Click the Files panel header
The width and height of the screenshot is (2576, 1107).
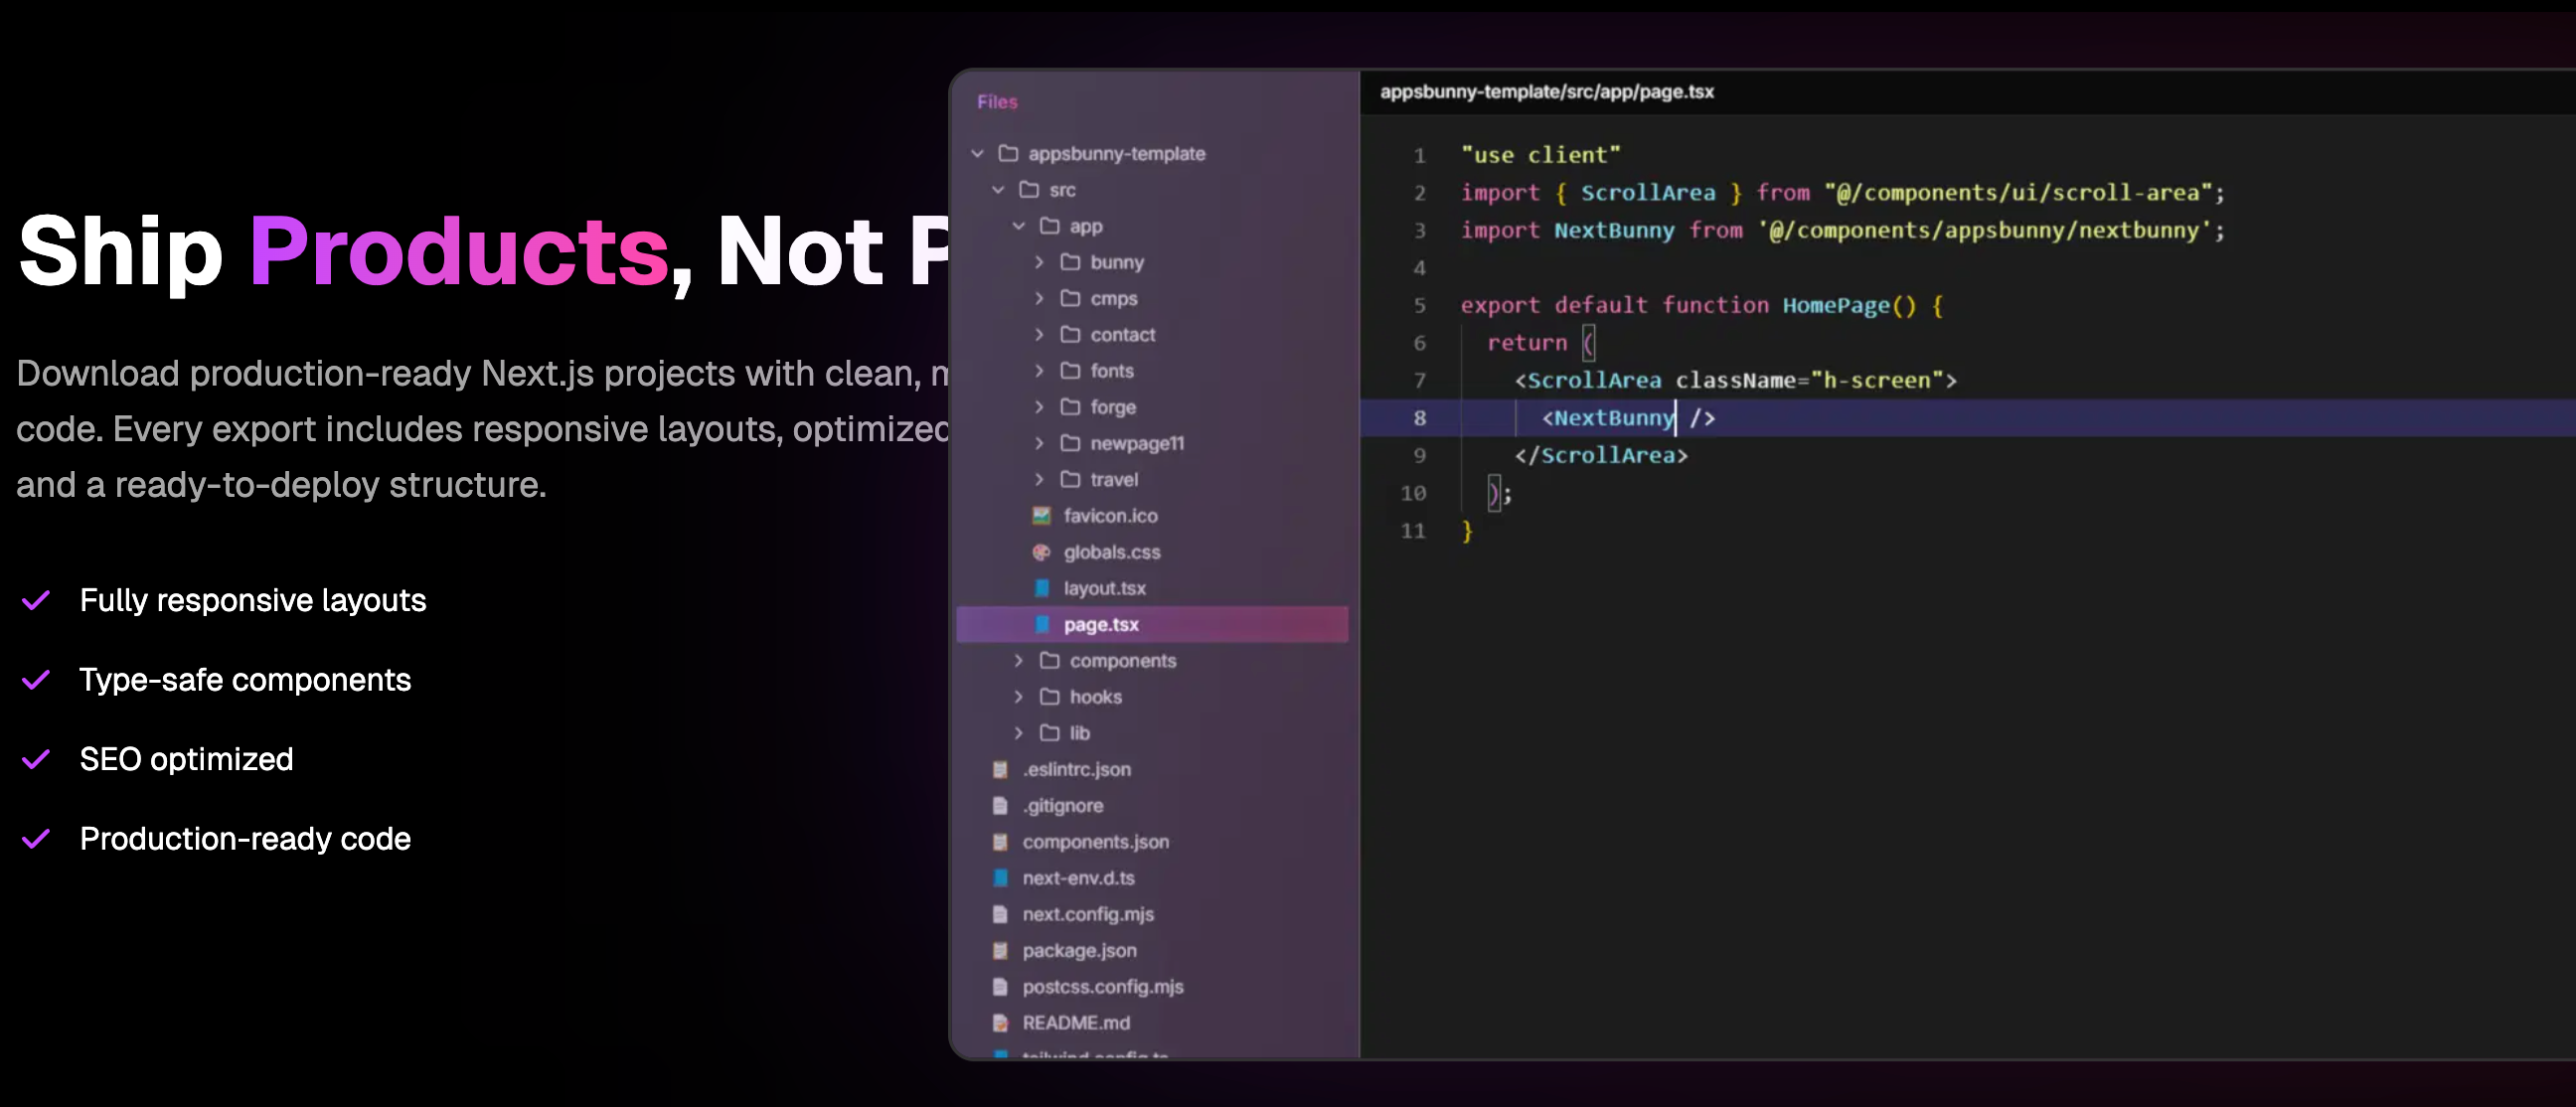(997, 101)
